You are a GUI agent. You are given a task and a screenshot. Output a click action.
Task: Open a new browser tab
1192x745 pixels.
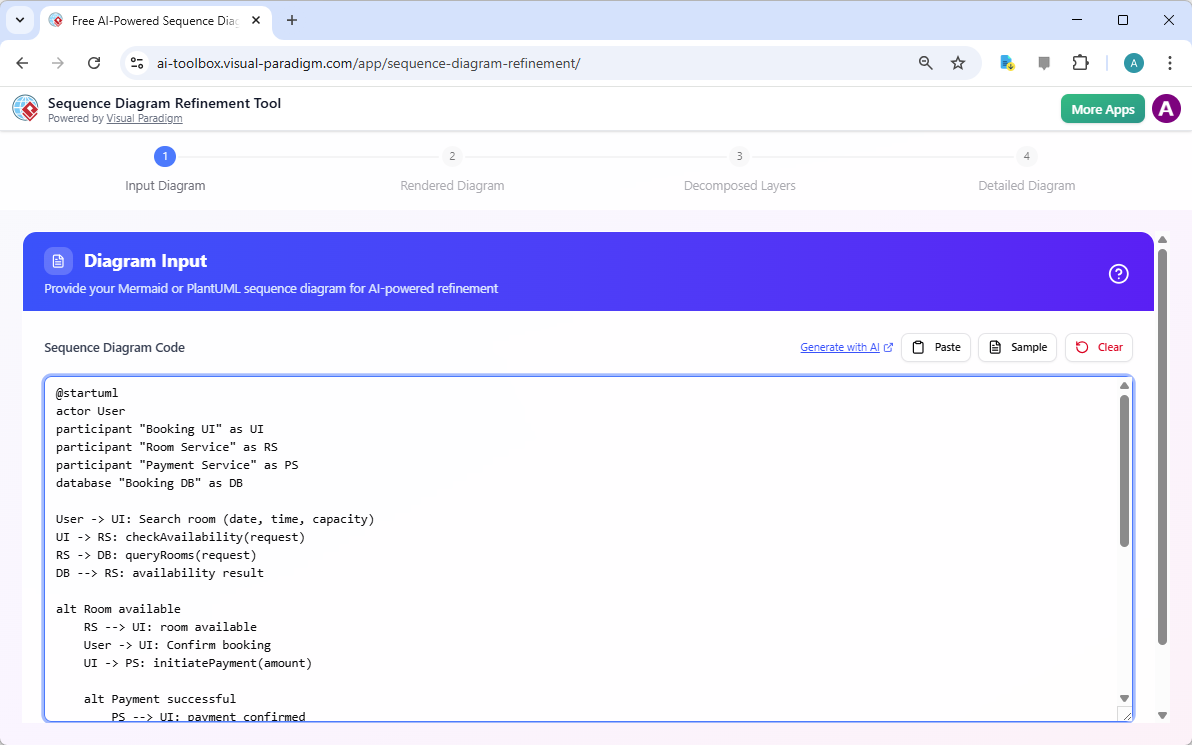tap(291, 20)
